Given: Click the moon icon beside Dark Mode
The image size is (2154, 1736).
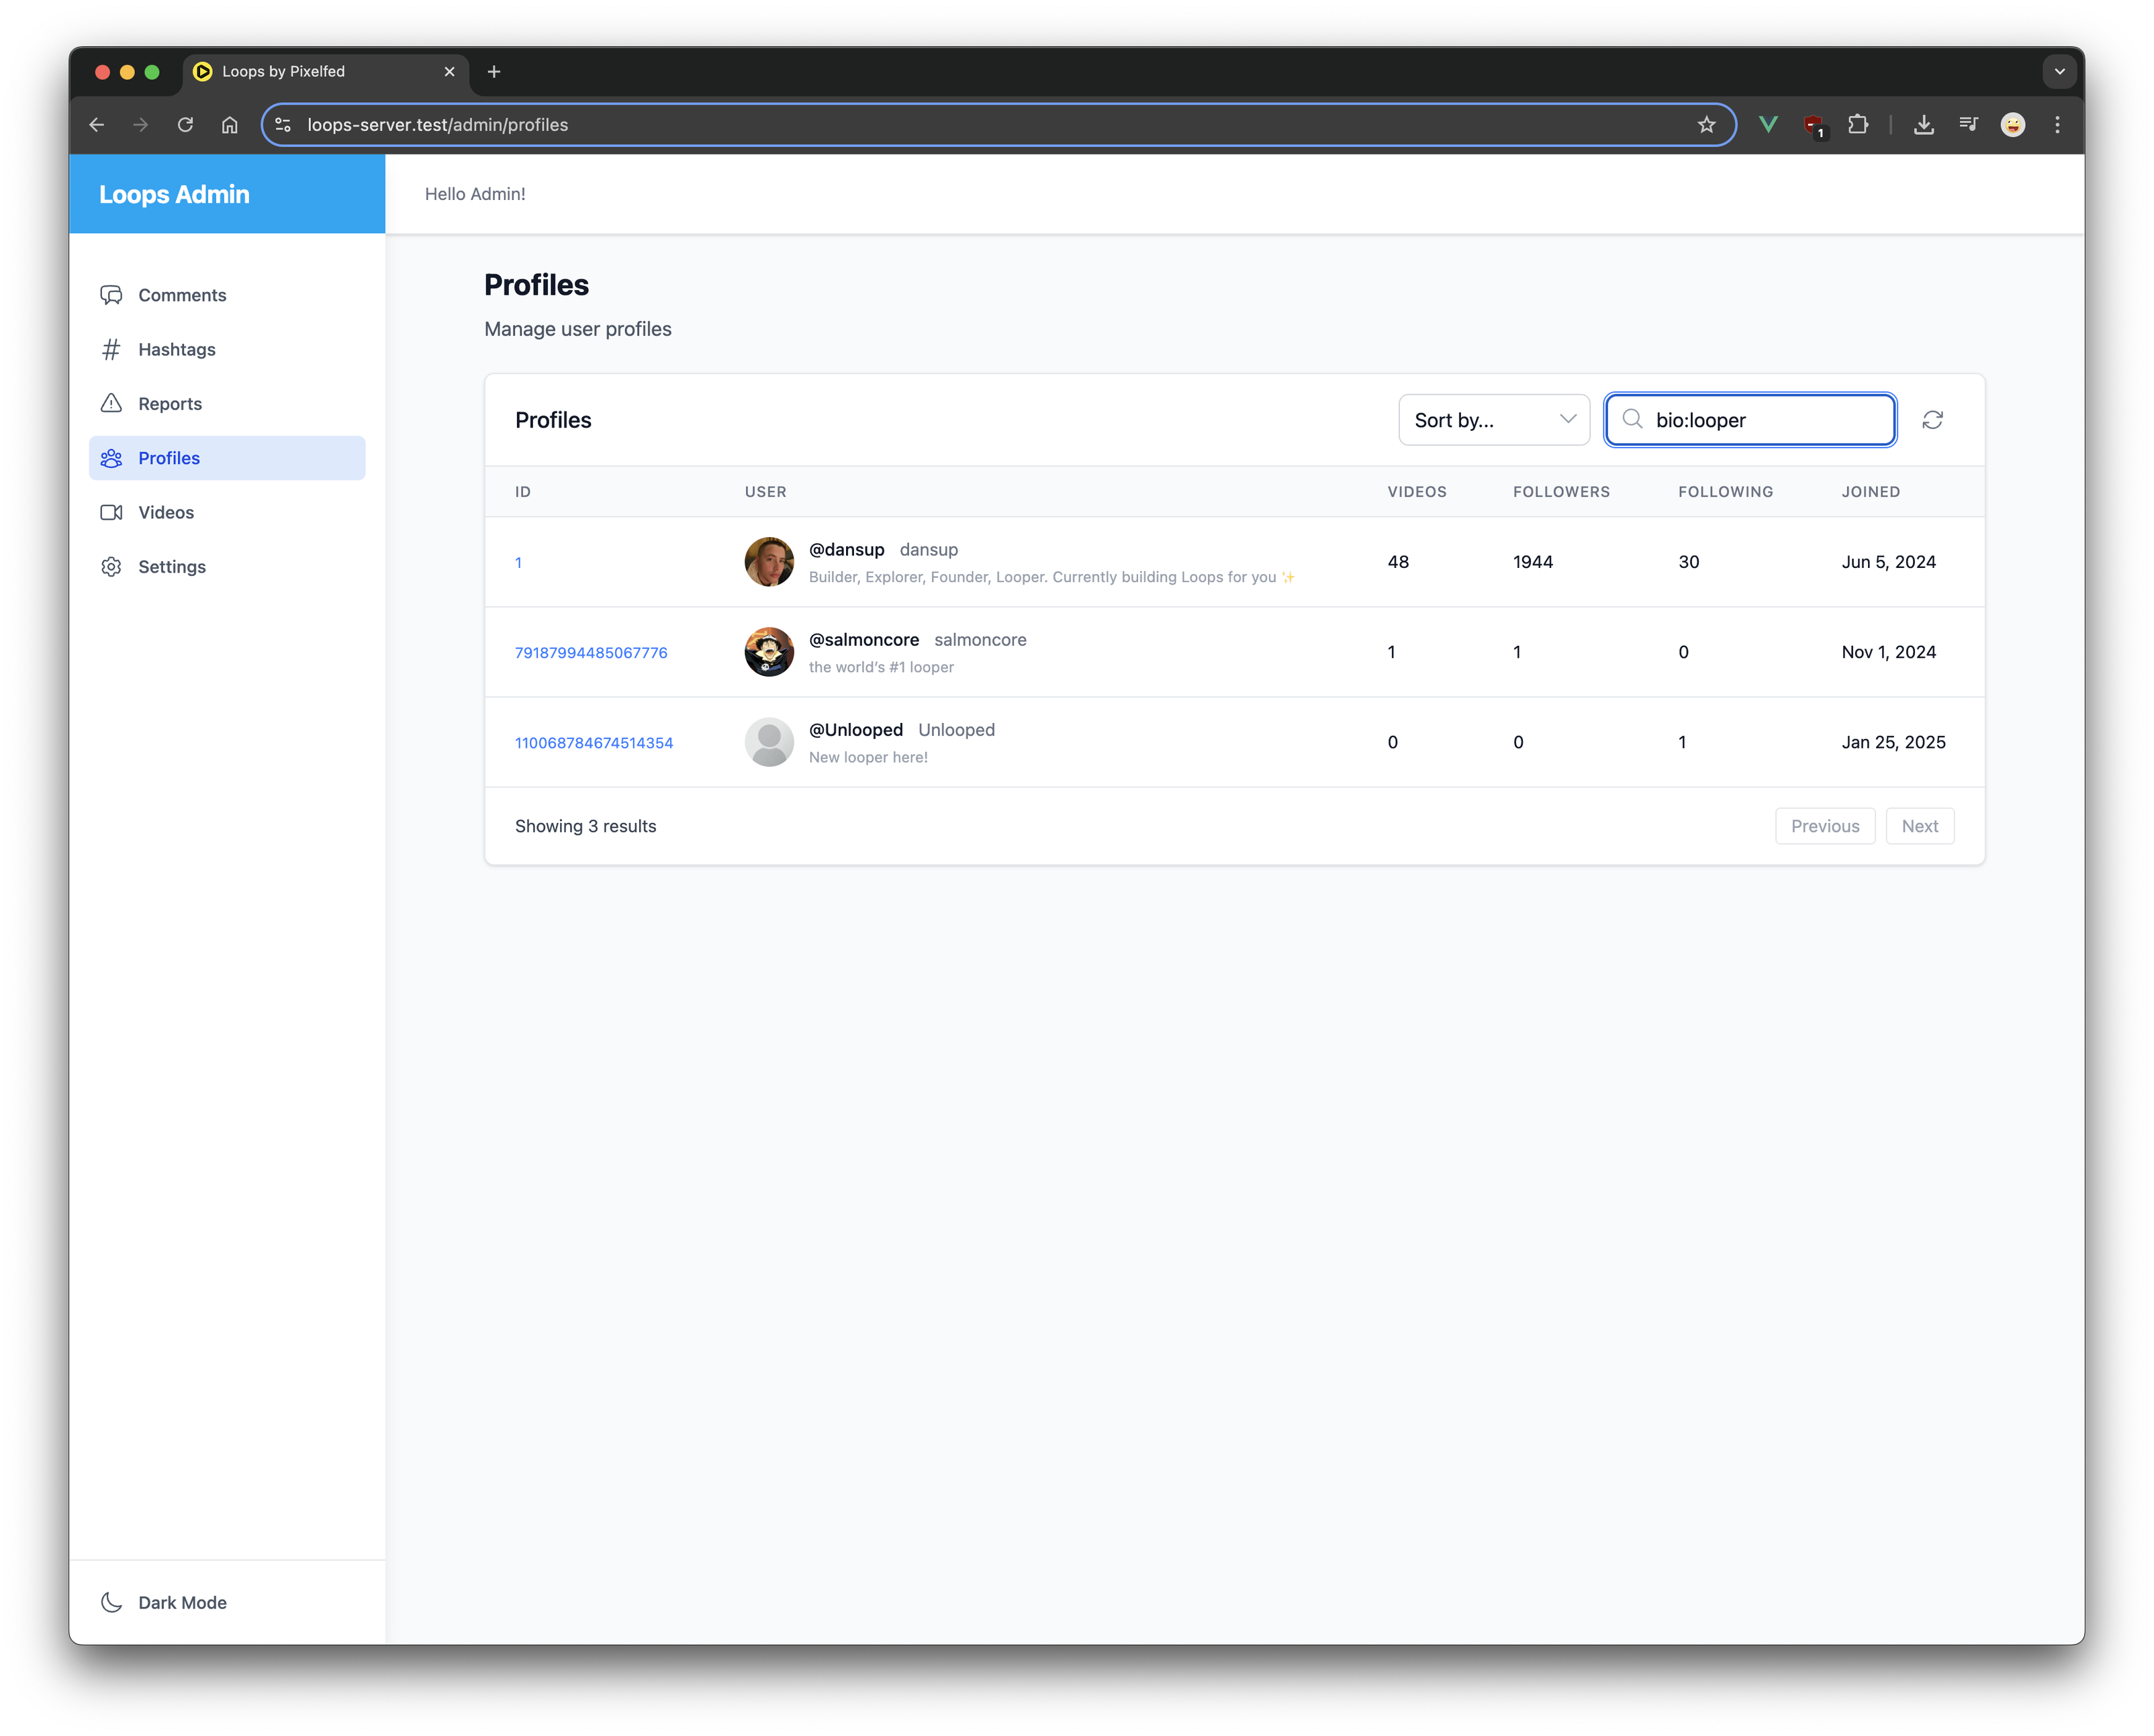Looking at the screenshot, I should pyautogui.click(x=112, y=1602).
